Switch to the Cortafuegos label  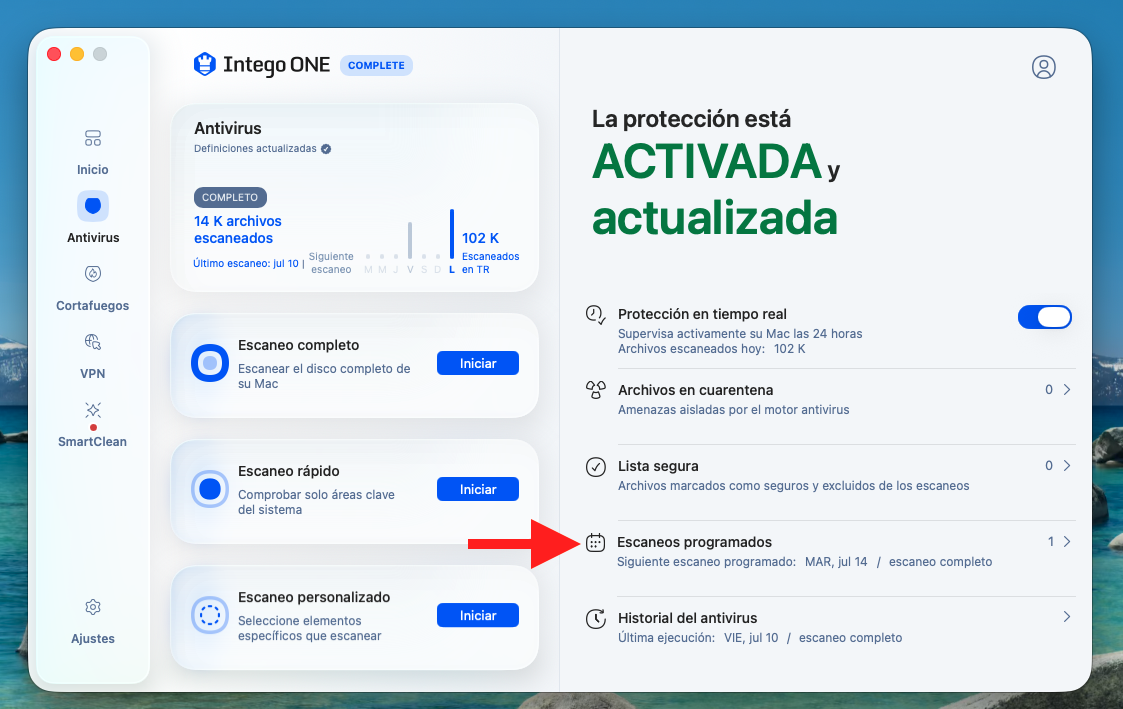coord(92,306)
